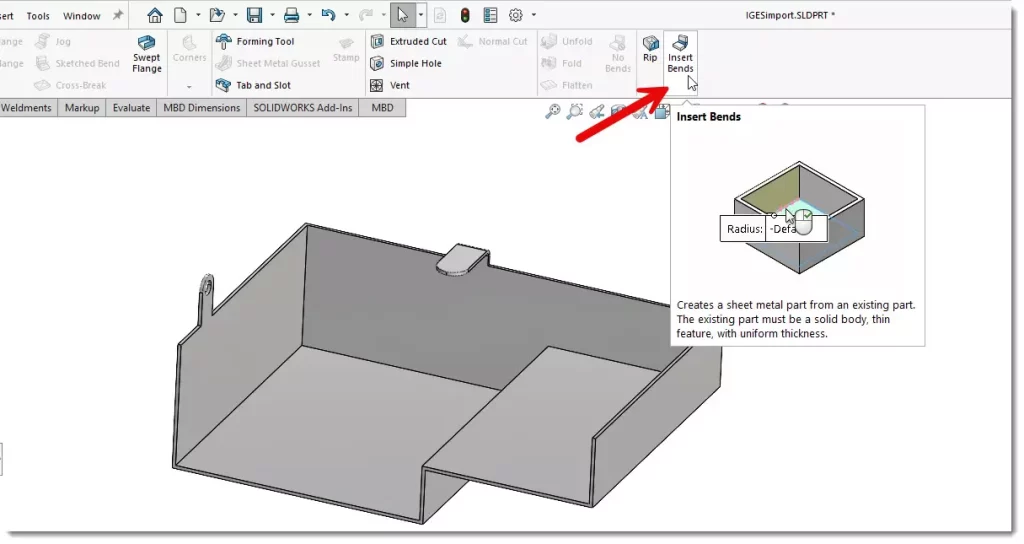Expand the Save dropdown arrow

pyautogui.click(x=272, y=15)
